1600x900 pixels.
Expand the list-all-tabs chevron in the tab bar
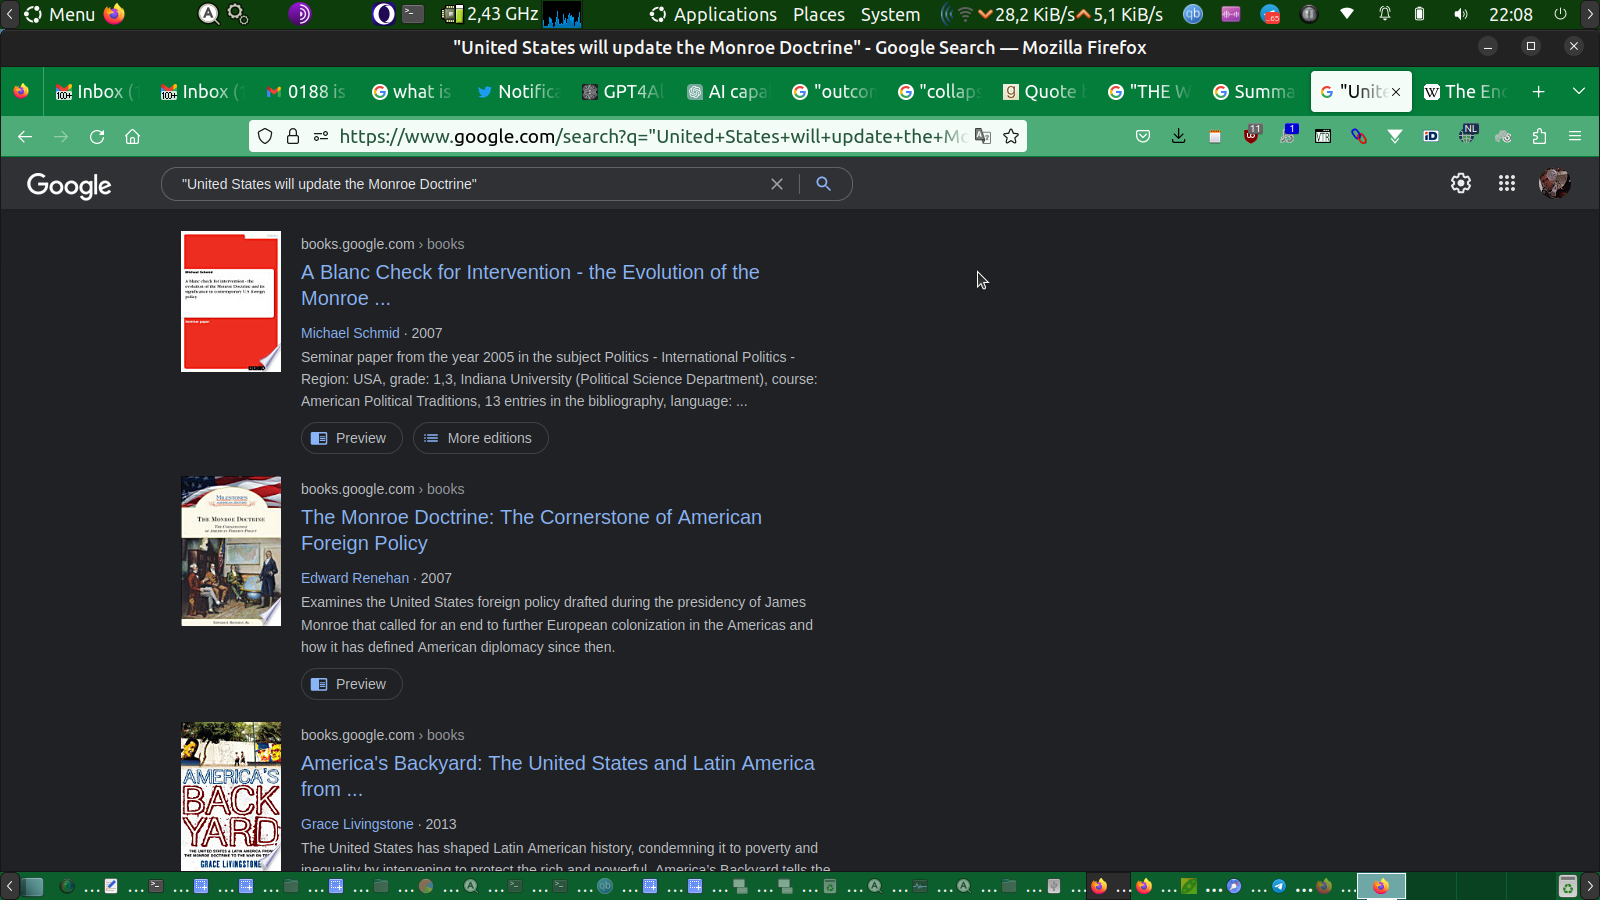click(x=1579, y=92)
